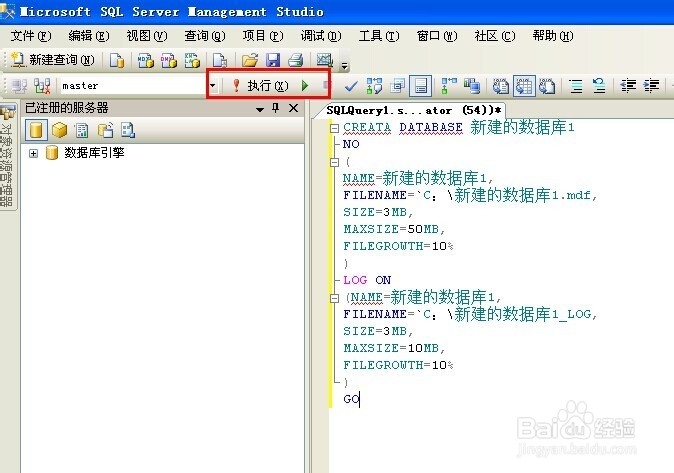The image size is (674, 473).
Task: Click the 执行(X) execute button
Action: [x=261, y=86]
